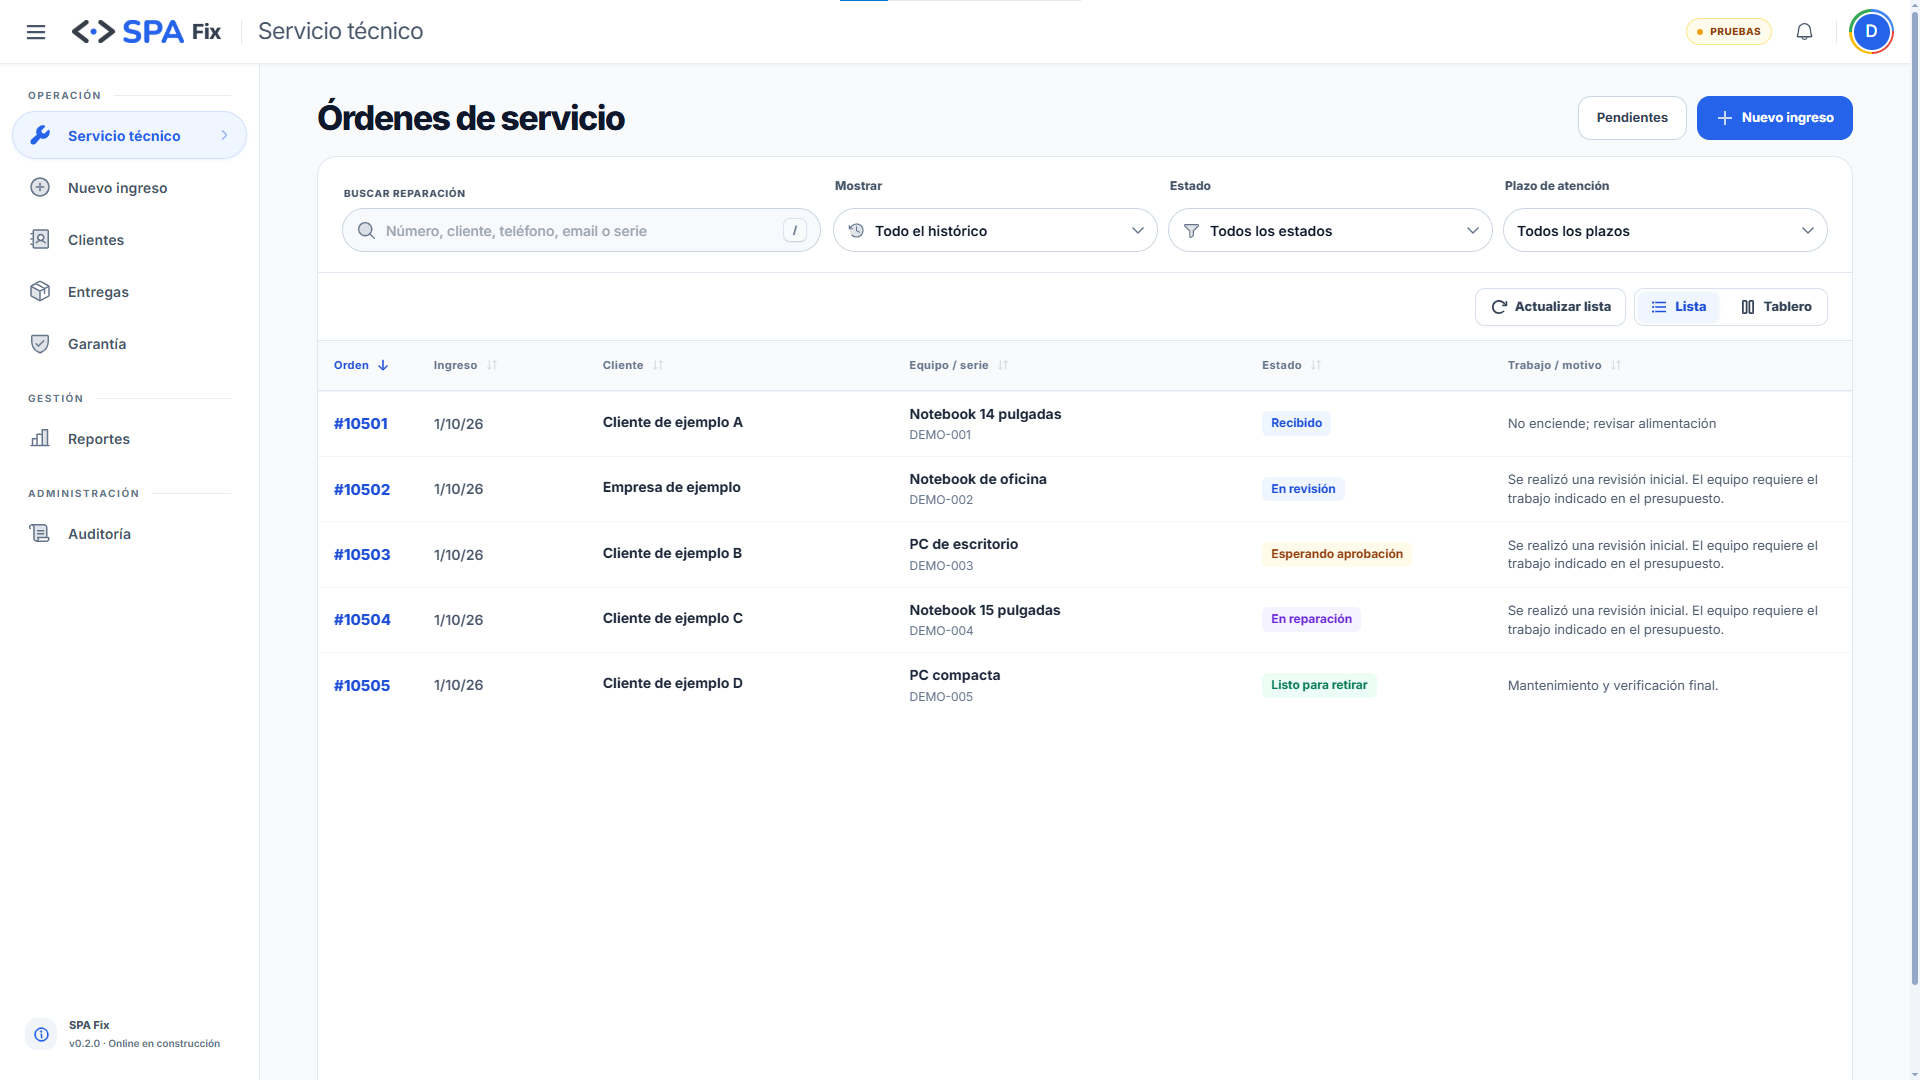Image resolution: width=1920 pixels, height=1080 pixels.
Task: Click the Listo para retirar status badge
Action: coord(1319,685)
